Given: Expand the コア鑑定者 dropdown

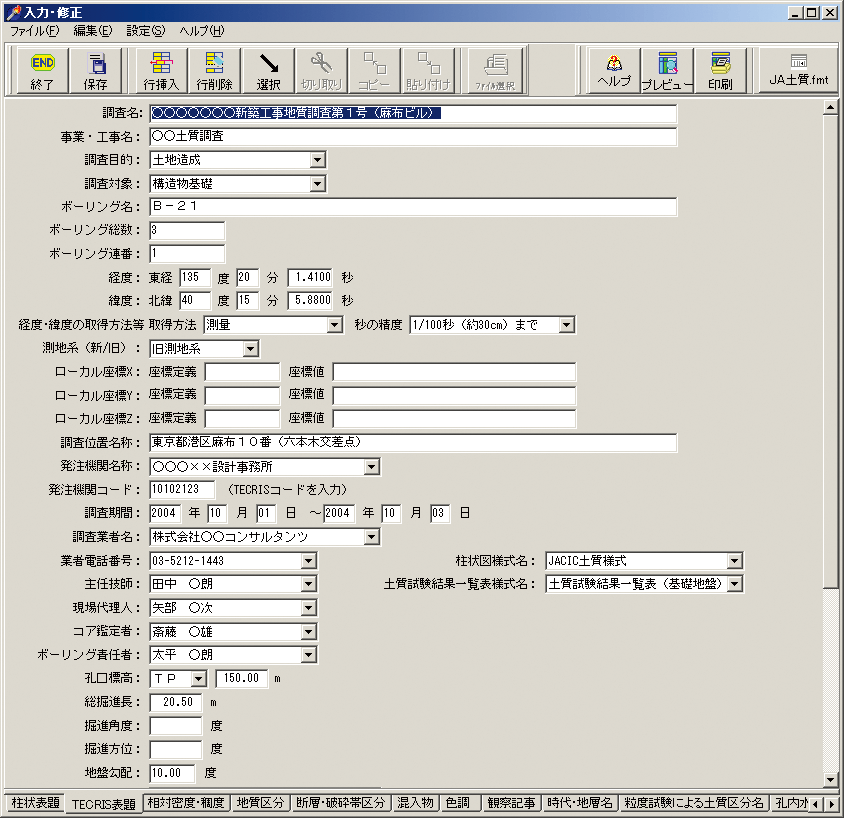Looking at the screenshot, I should point(308,632).
